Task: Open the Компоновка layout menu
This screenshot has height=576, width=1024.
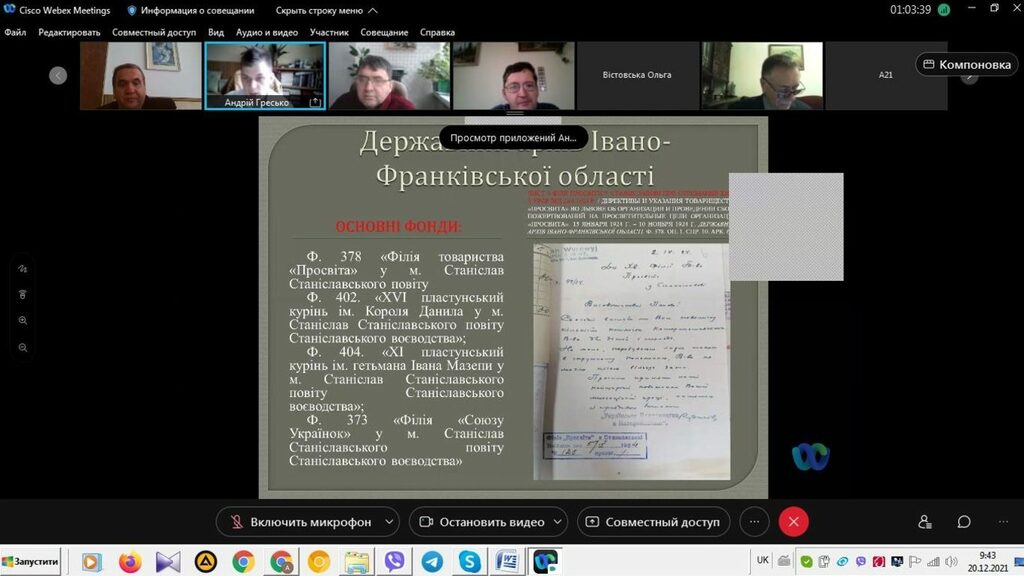Action: (x=967, y=65)
